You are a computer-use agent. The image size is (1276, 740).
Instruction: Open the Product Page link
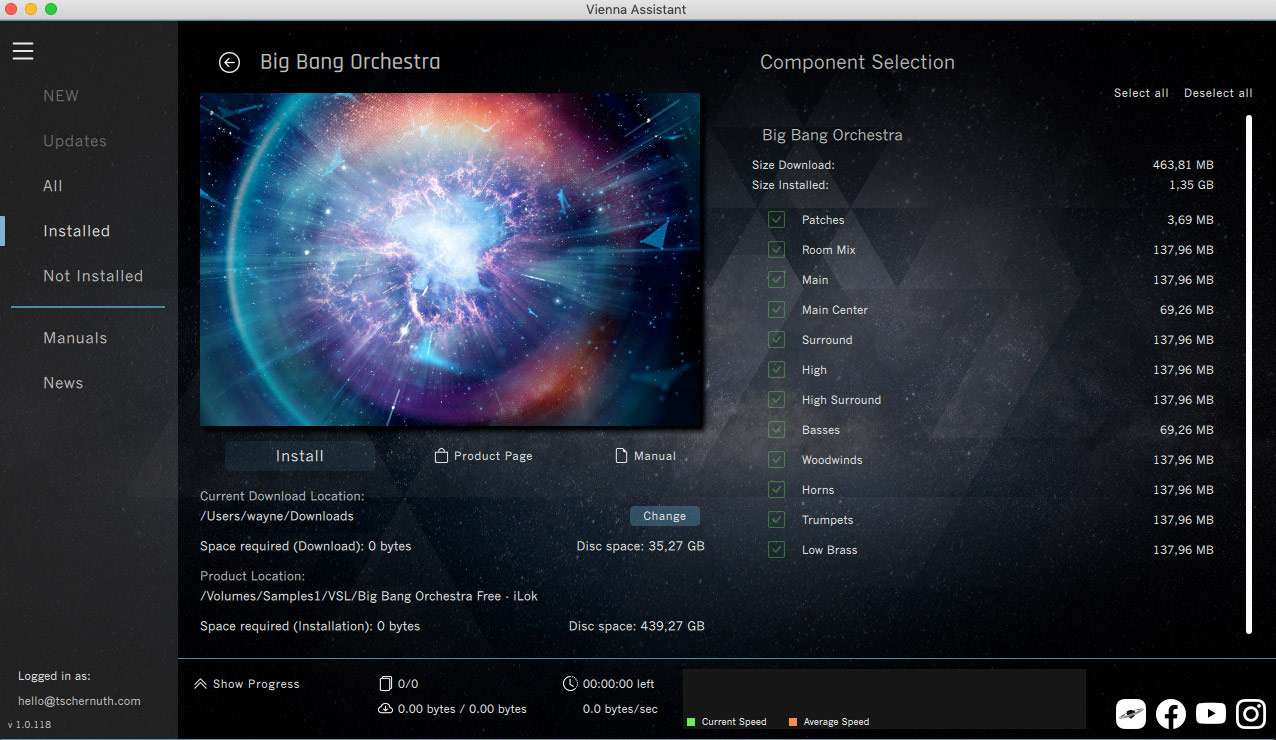pyautogui.click(x=484, y=456)
